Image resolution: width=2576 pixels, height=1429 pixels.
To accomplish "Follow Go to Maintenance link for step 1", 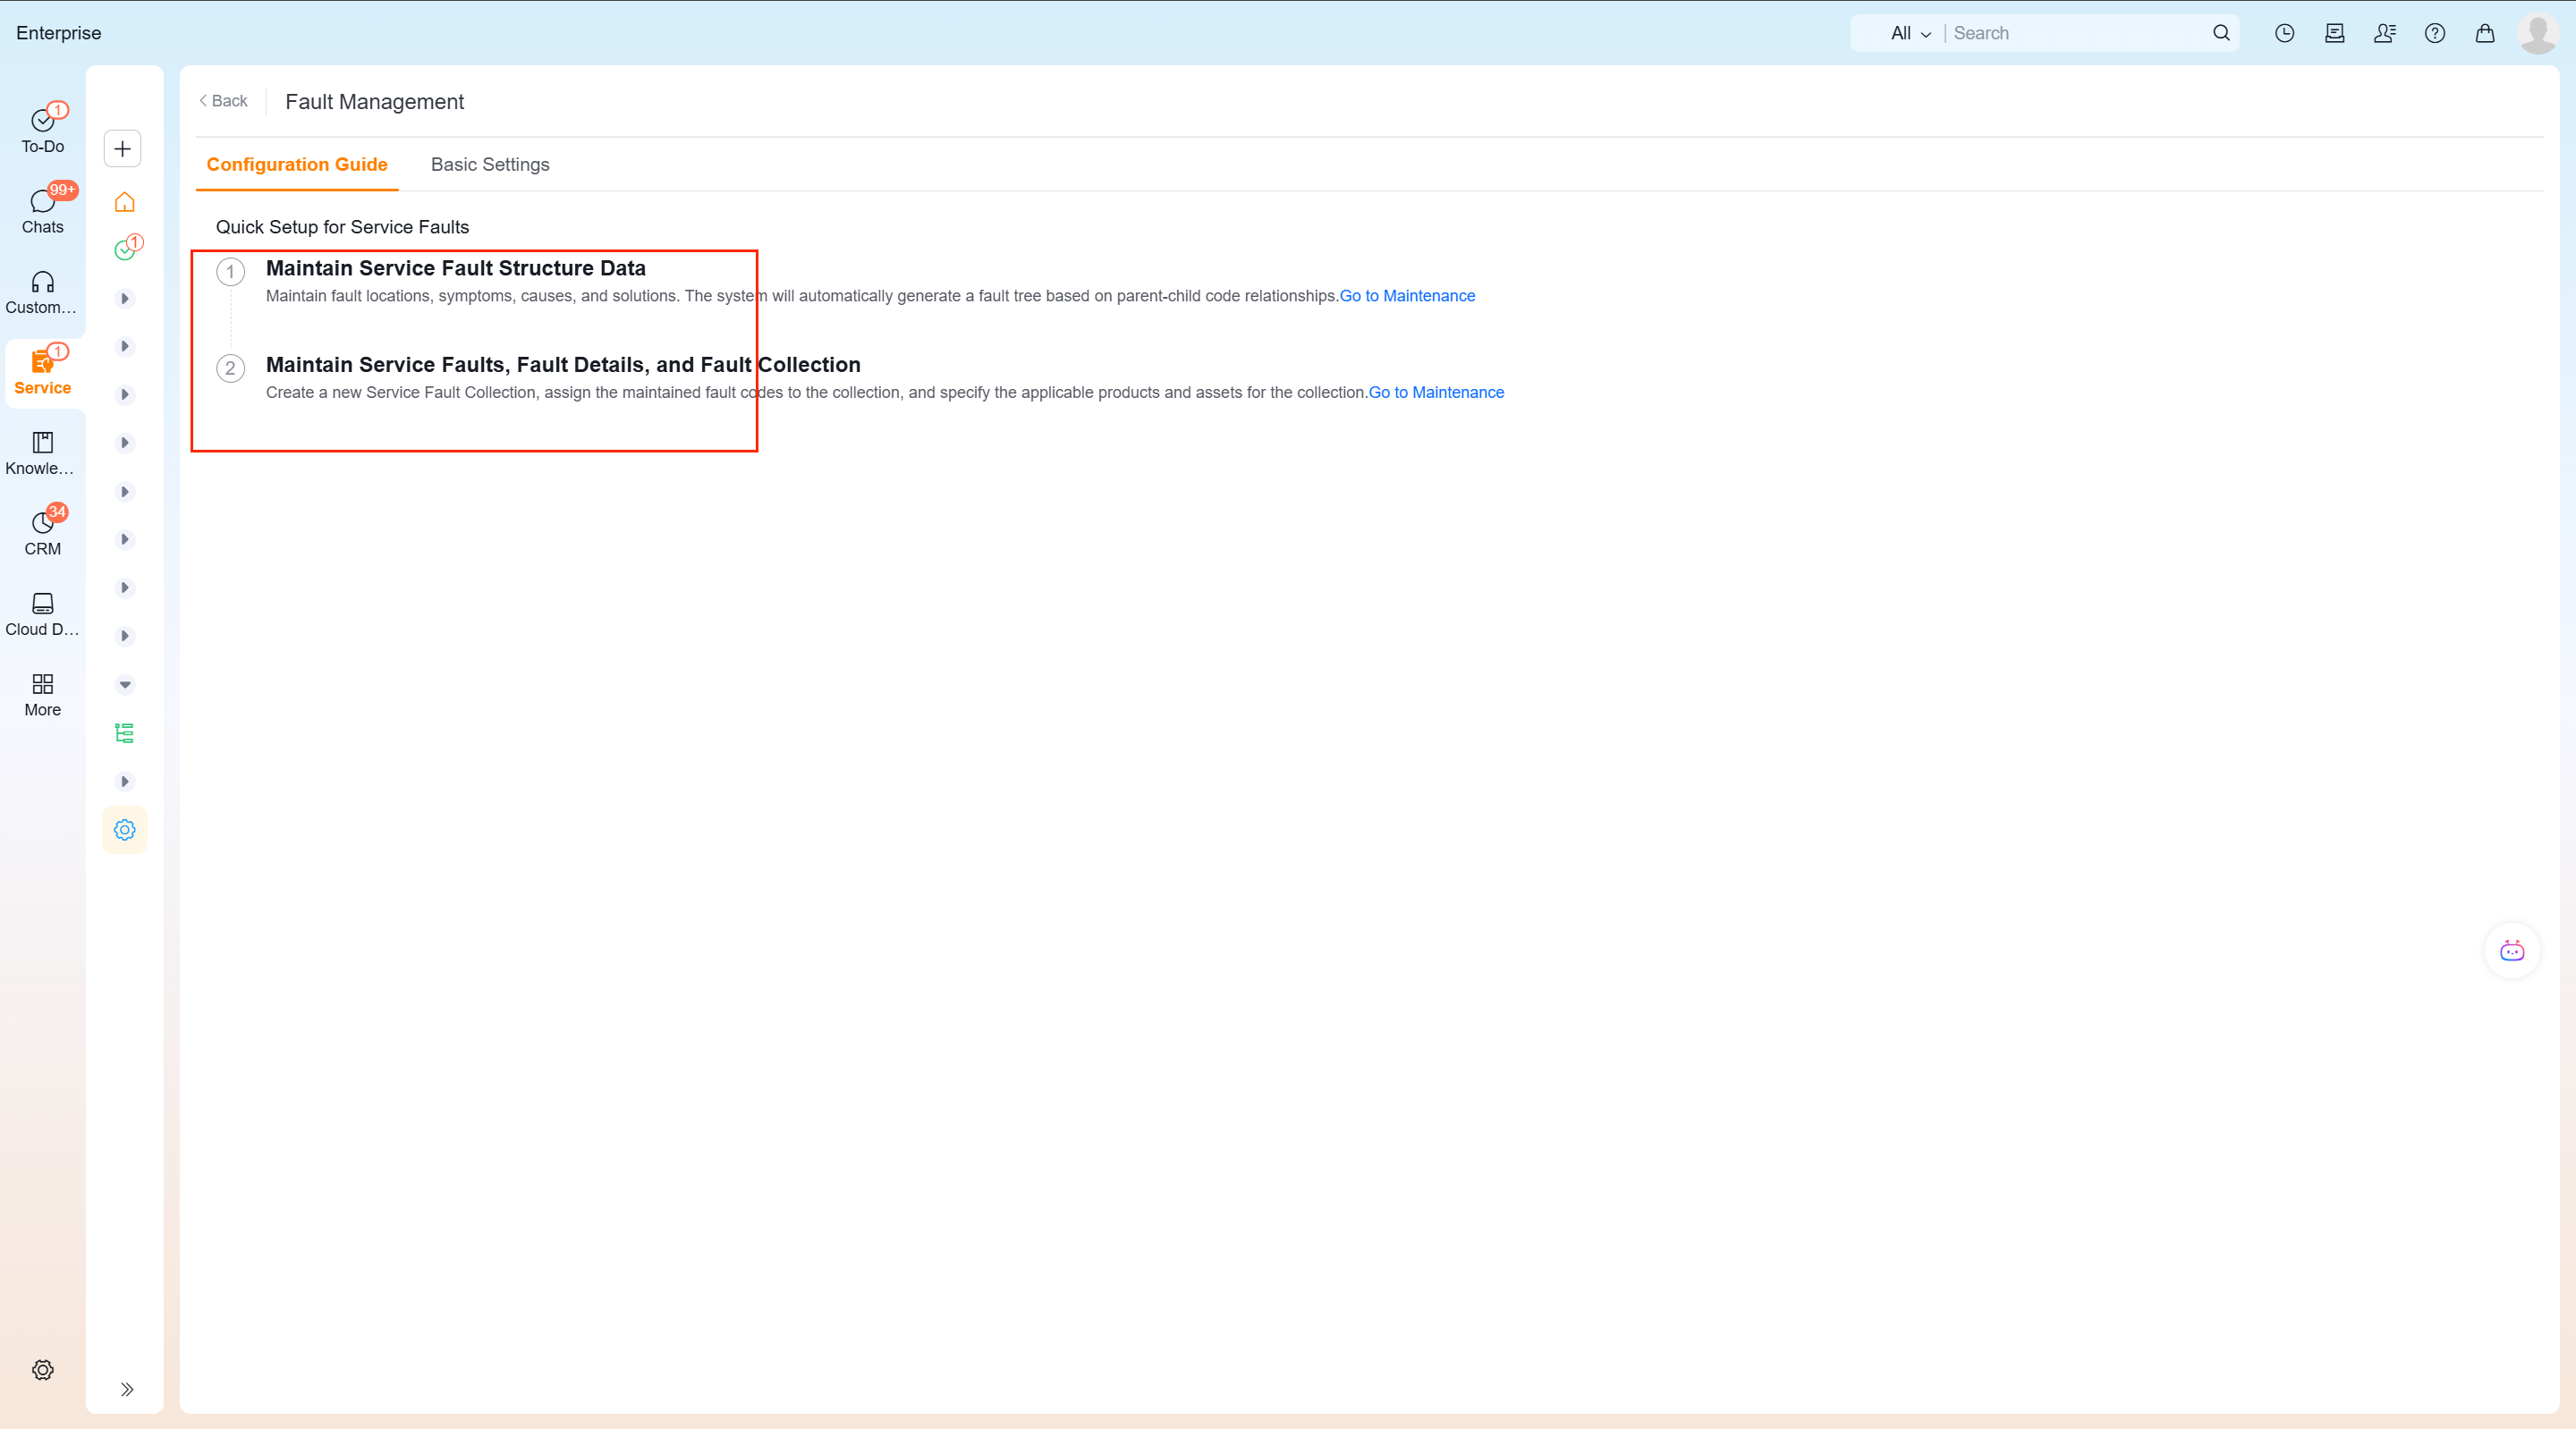I will point(1407,296).
